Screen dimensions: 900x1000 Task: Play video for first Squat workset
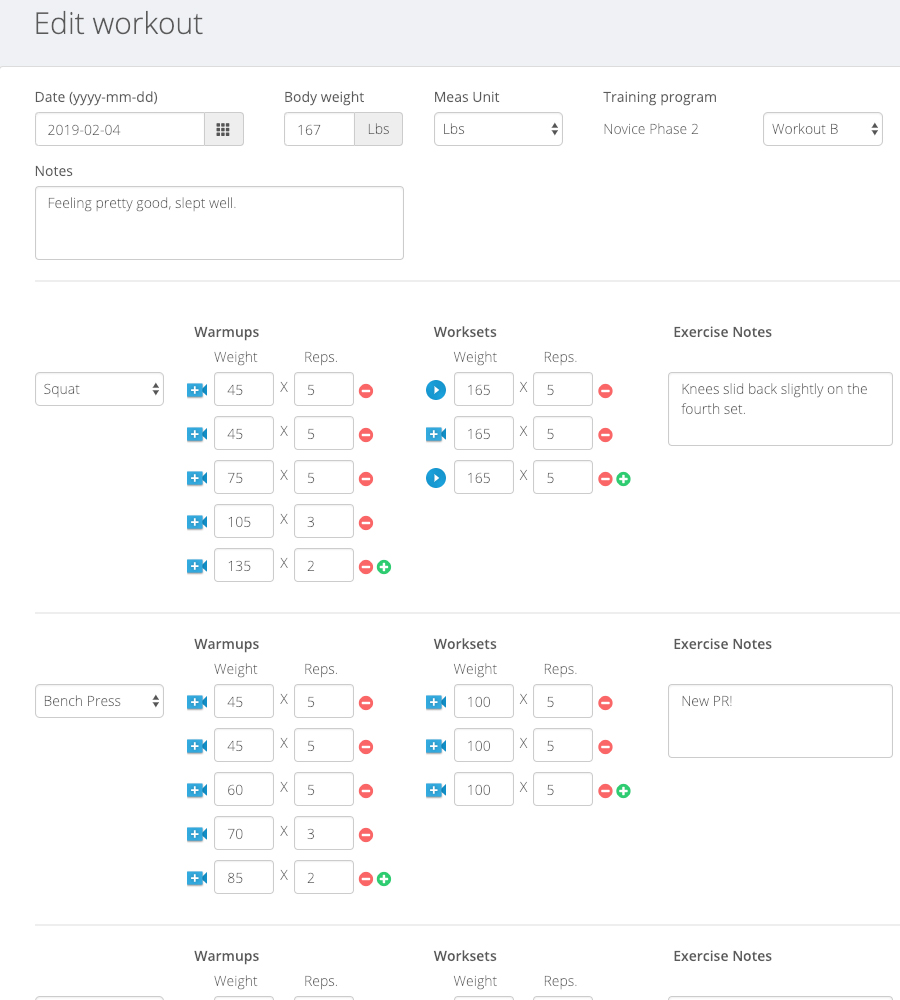[x=436, y=390]
